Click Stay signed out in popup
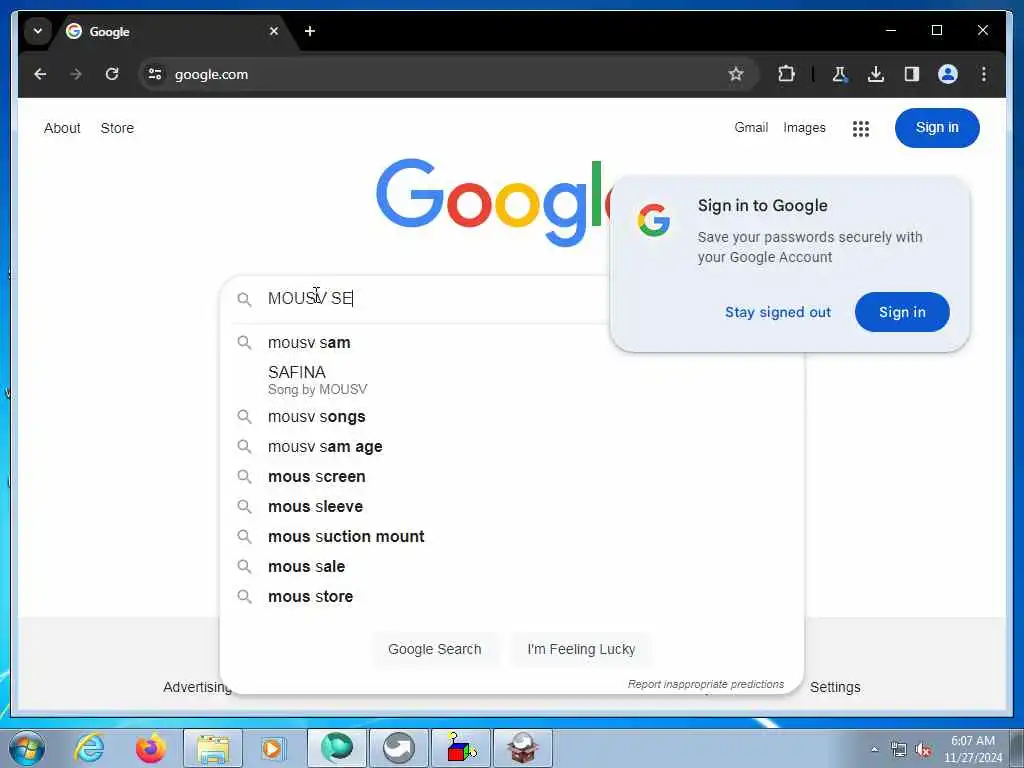The height and width of the screenshot is (768, 1024). pyautogui.click(x=778, y=312)
